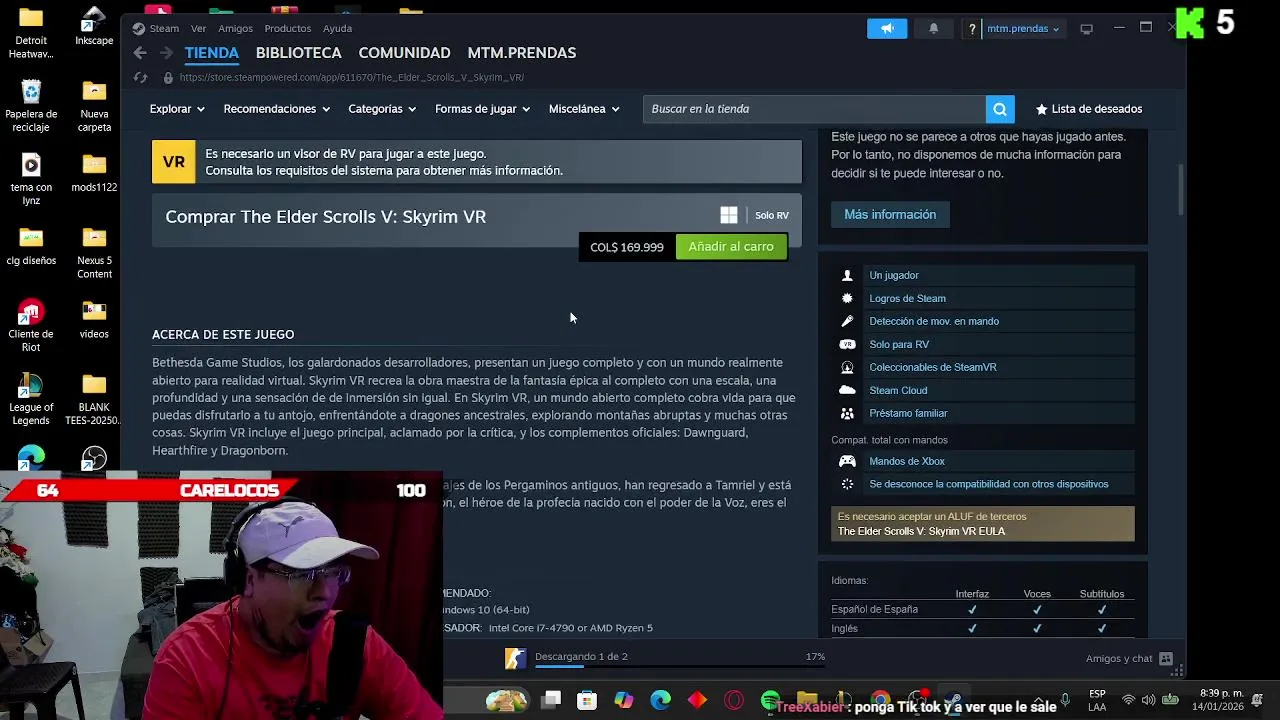
Task: Open the mods1122 desktop folder
Action: coord(94,172)
